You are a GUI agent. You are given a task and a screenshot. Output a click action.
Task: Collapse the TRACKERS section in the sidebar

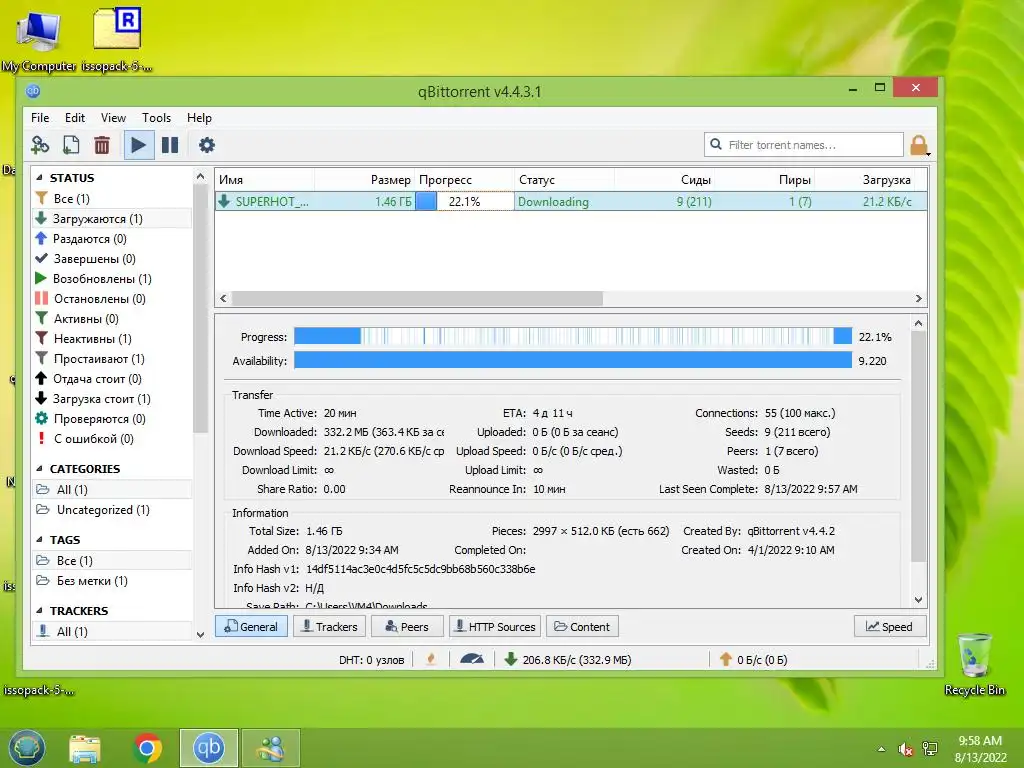(x=39, y=611)
